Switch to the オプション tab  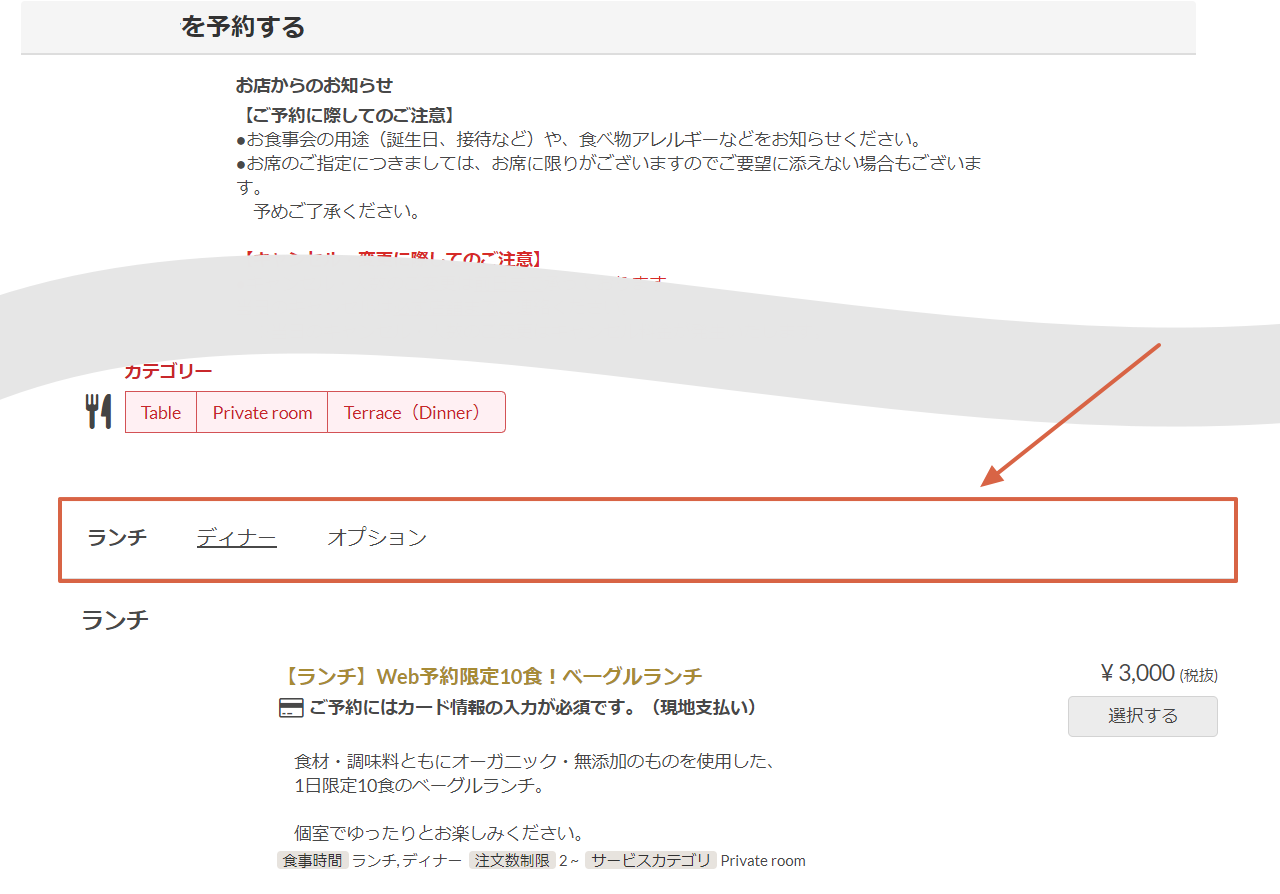tap(377, 538)
